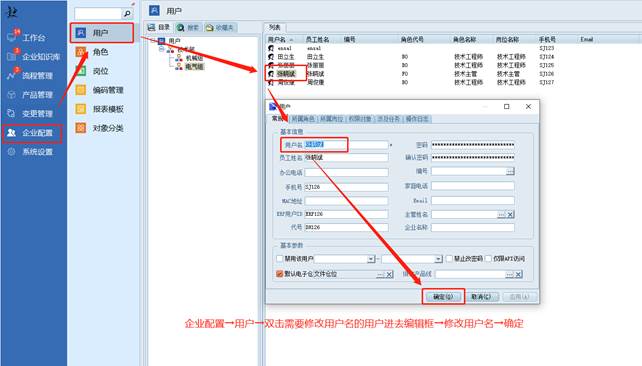This screenshot has width=642, height=366.
Task: Open the 操作日志 tab in the dialog
Action: click(x=417, y=119)
